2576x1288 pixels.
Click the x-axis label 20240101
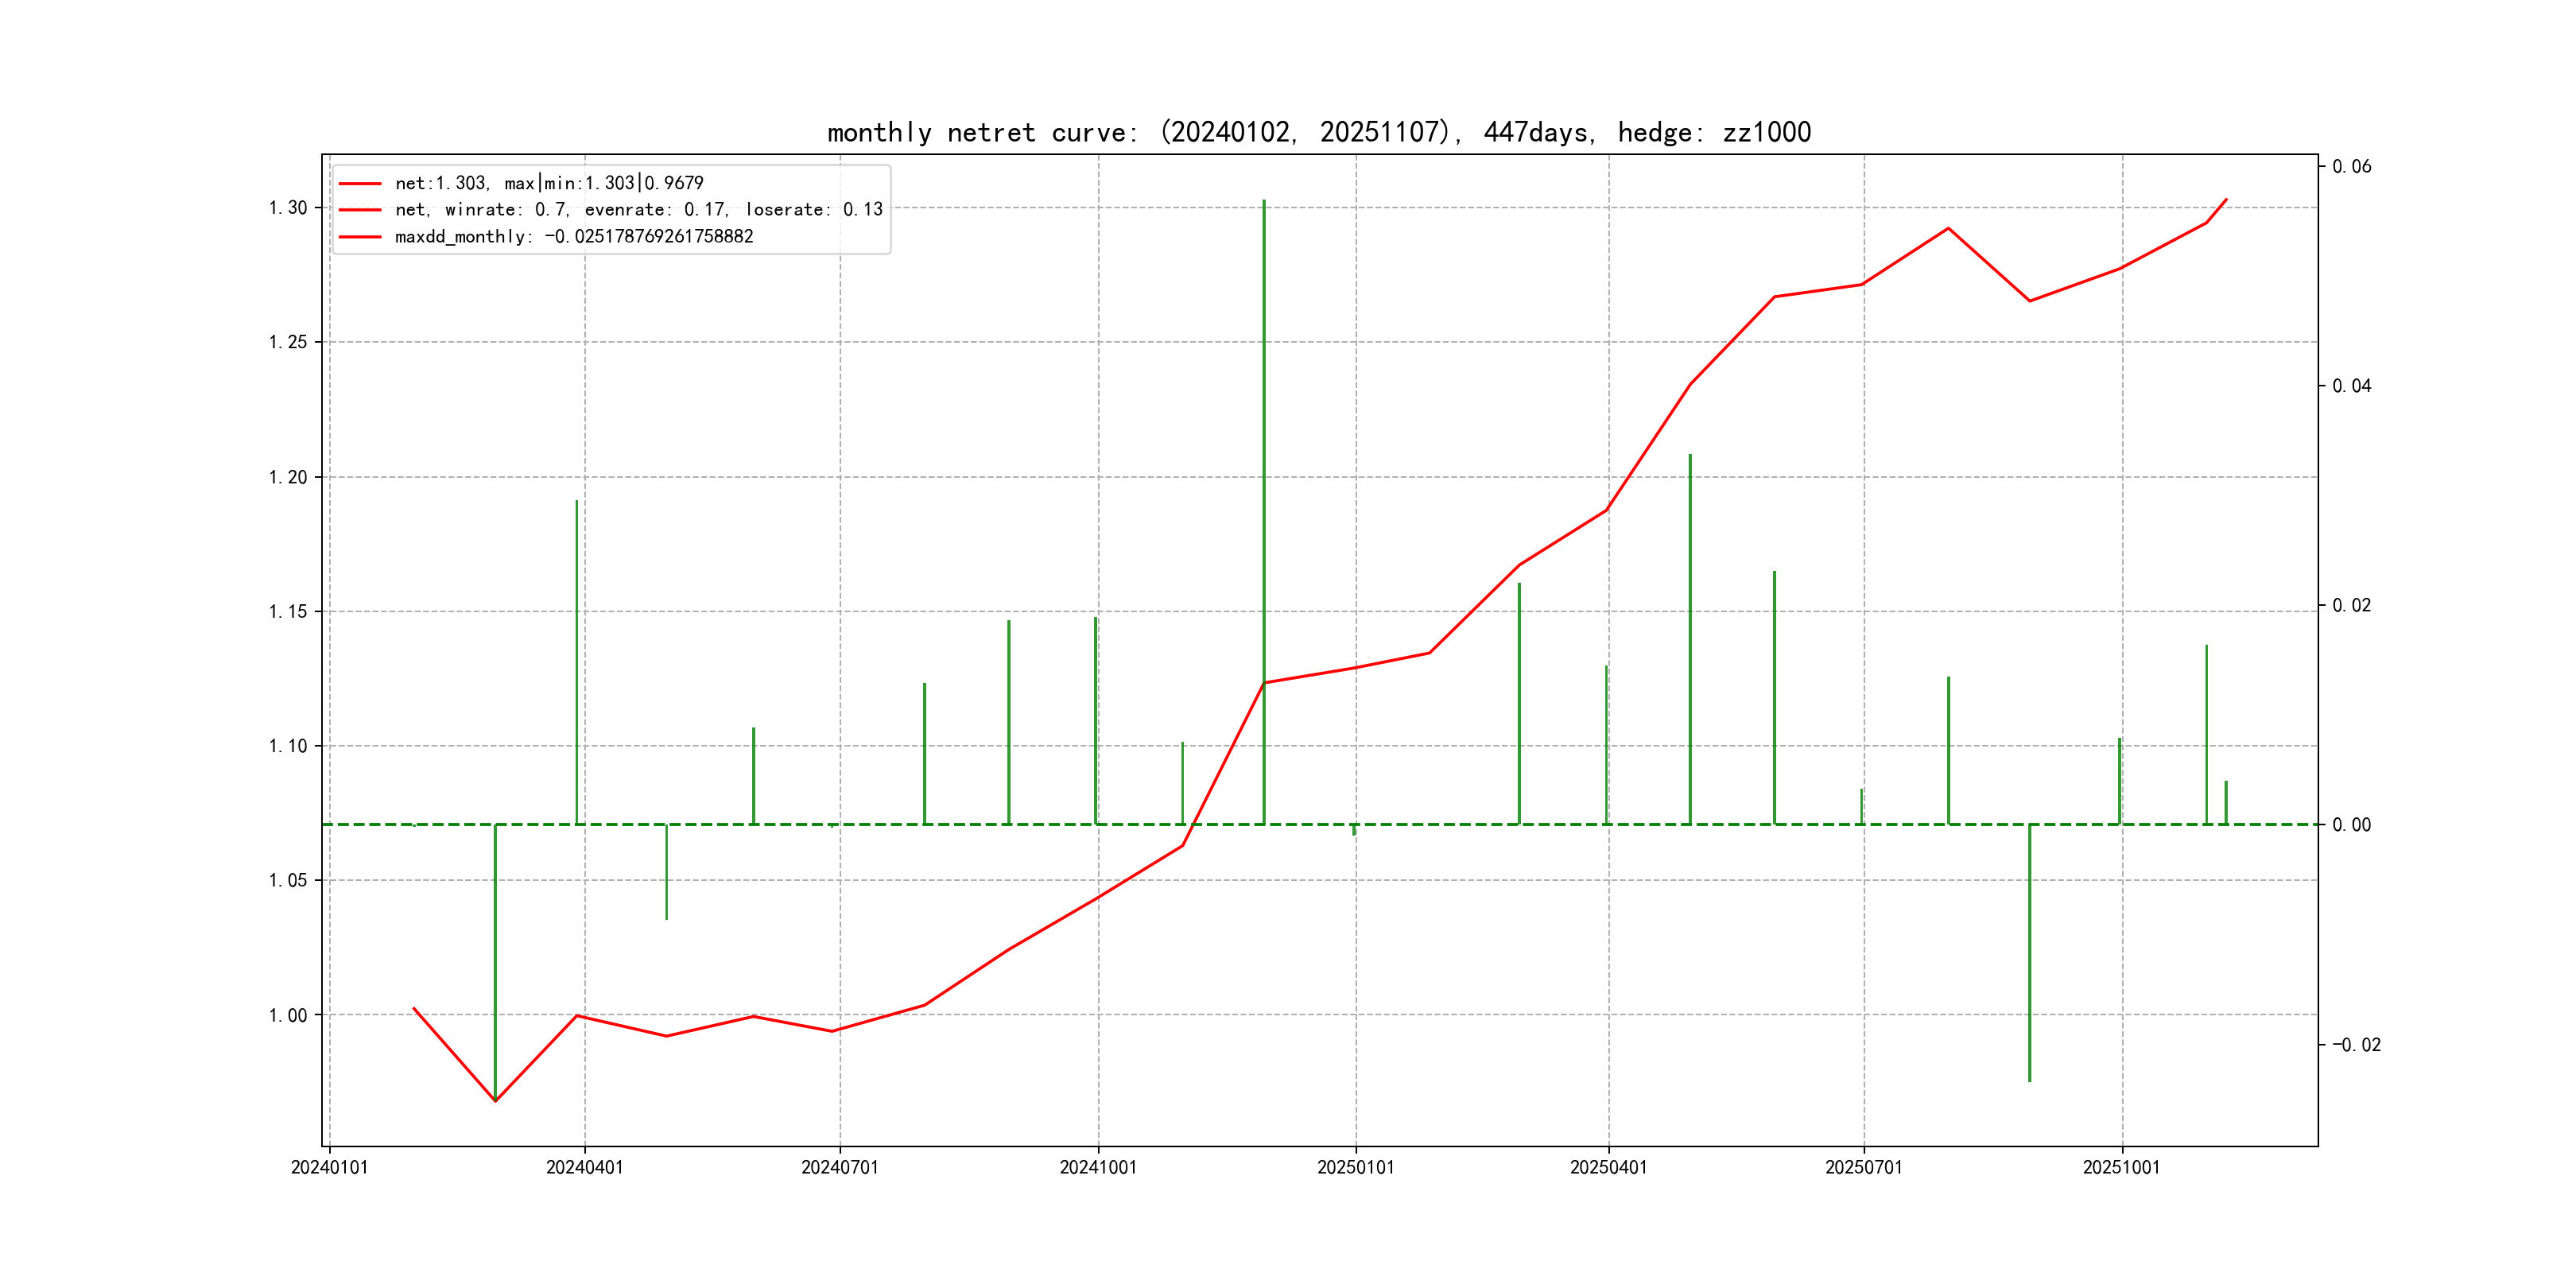tap(329, 1168)
